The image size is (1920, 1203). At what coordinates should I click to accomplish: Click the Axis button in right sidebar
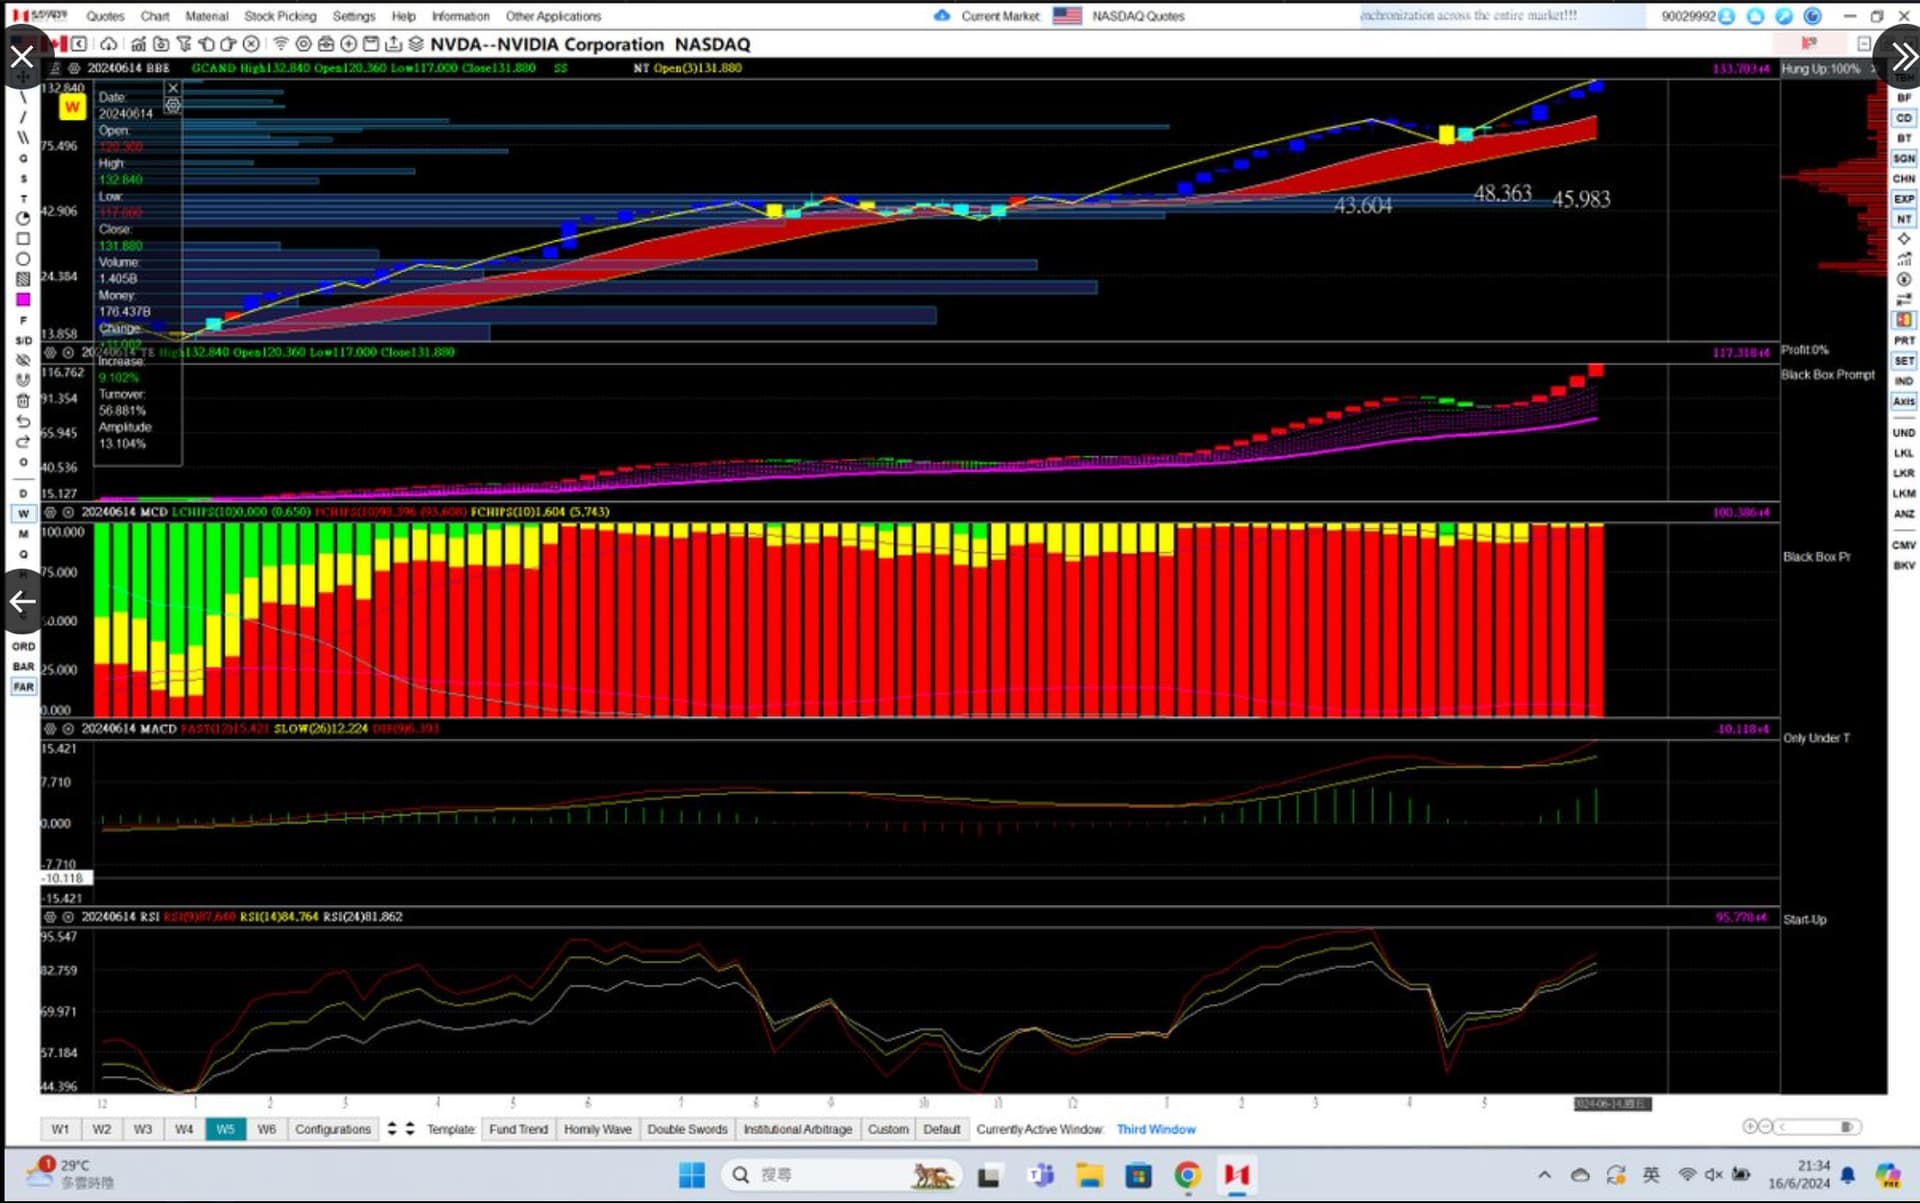tap(1903, 401)
